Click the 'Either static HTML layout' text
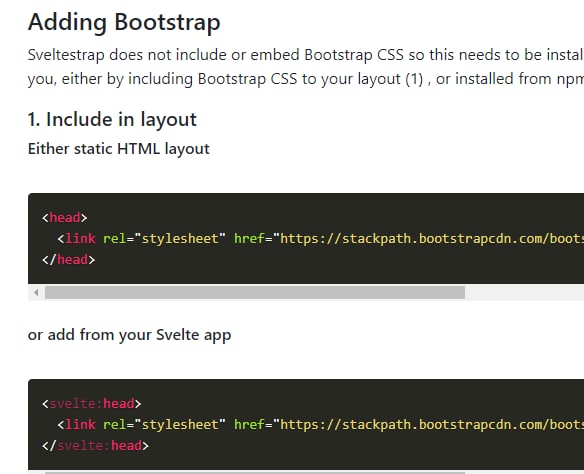This screenshot has height=474, width=584. [x=118, y=149]
